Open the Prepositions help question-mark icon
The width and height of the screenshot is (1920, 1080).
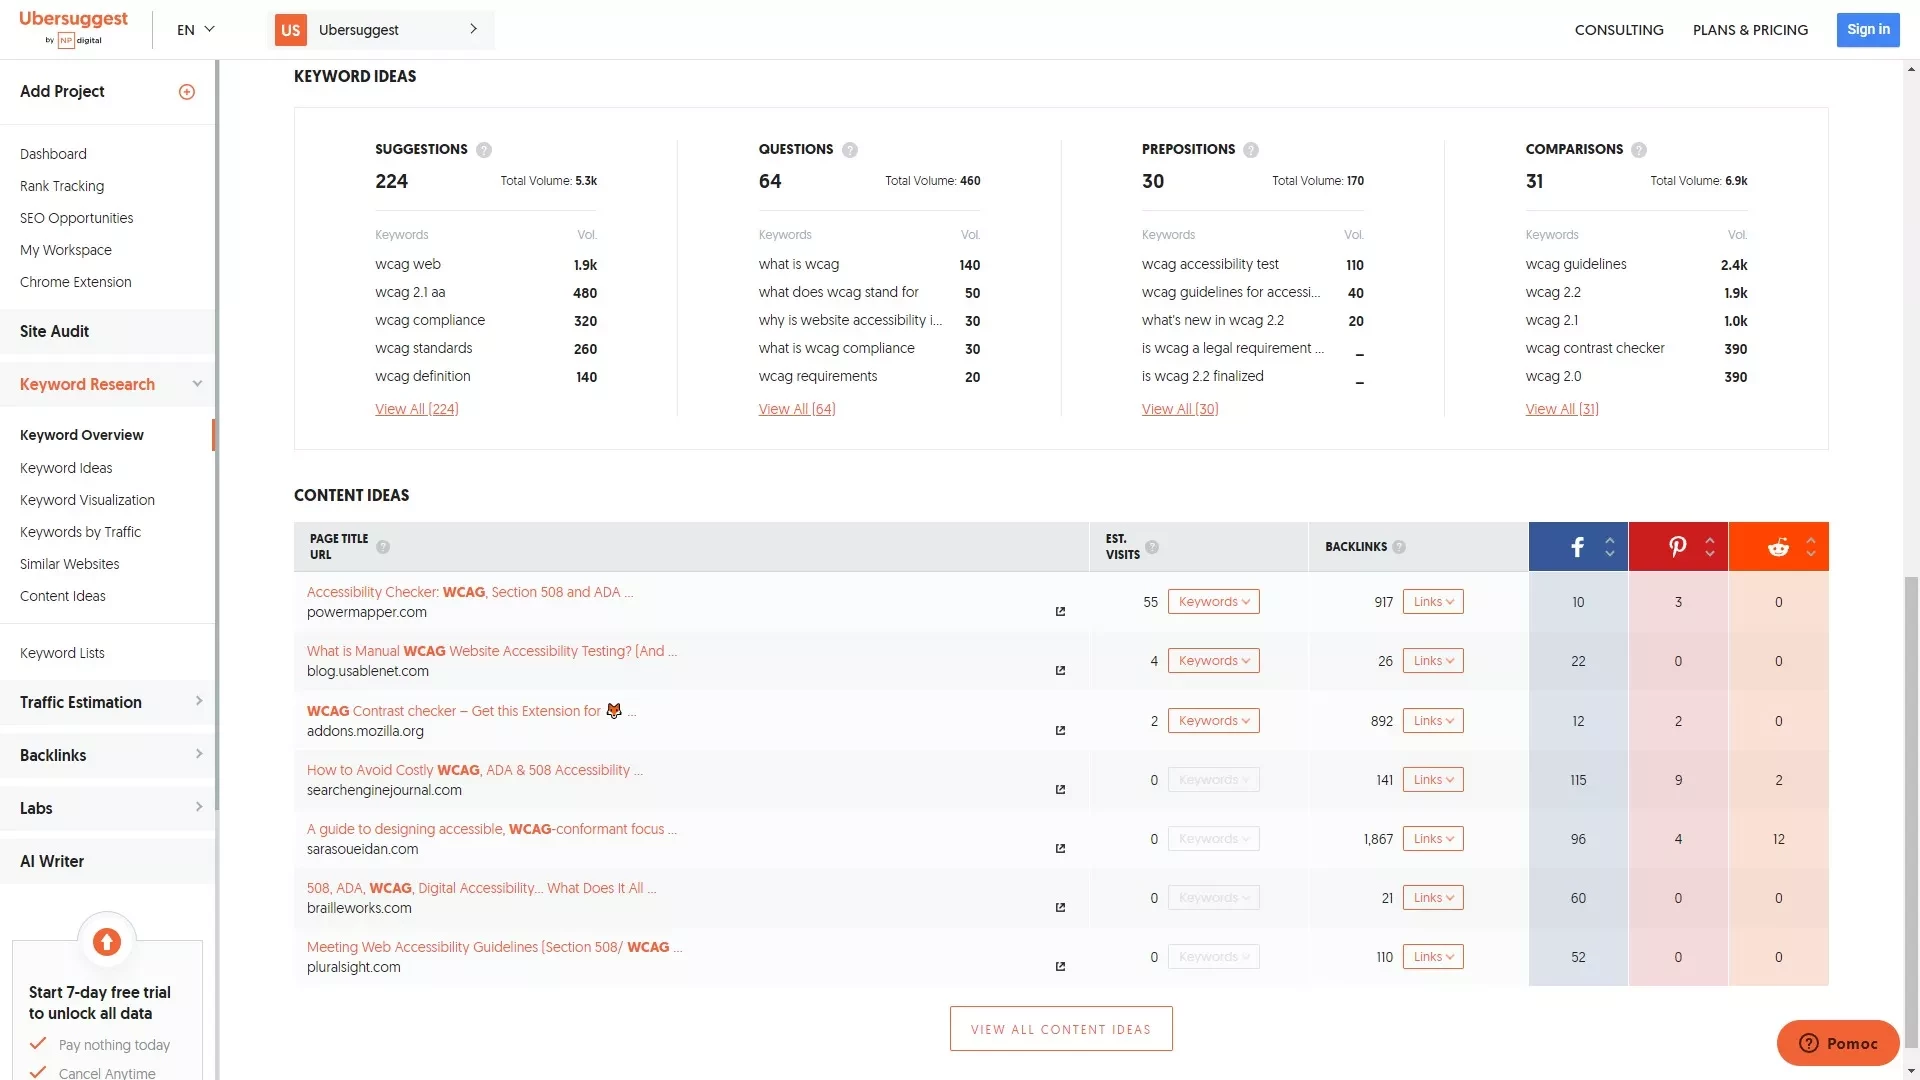coord(1251,150)
